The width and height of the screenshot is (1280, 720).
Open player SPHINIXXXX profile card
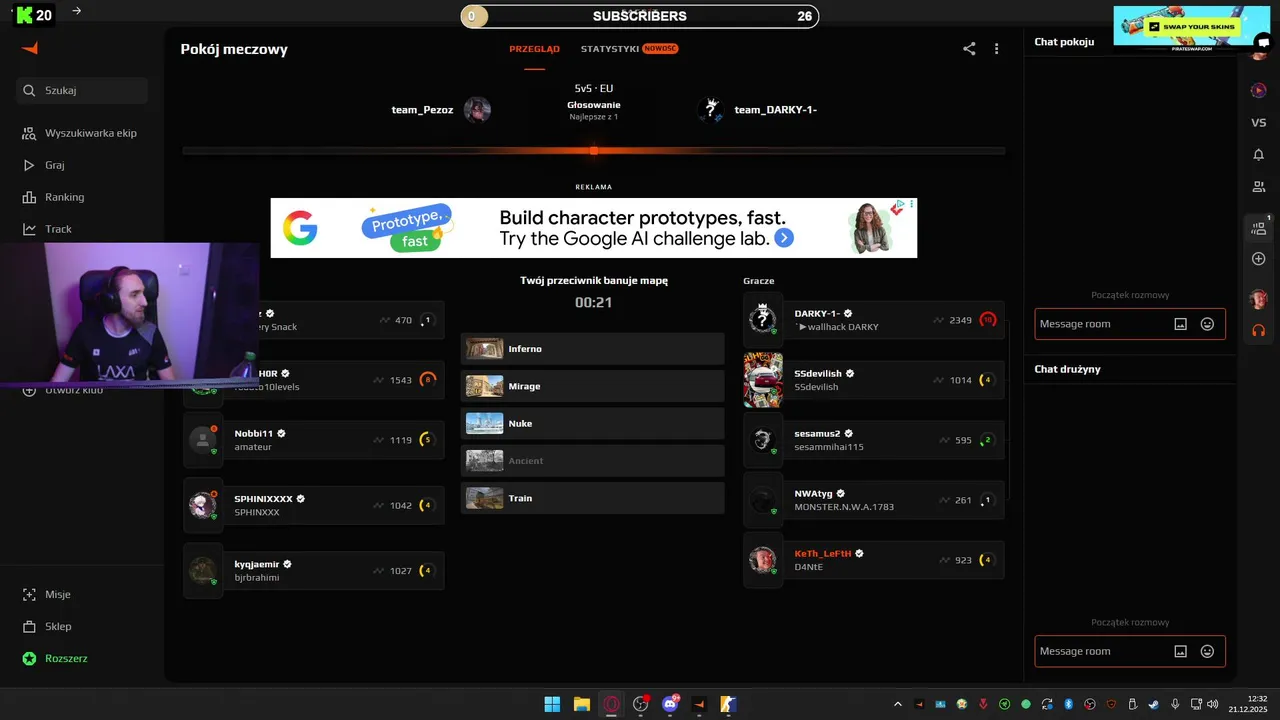(335, 505)
